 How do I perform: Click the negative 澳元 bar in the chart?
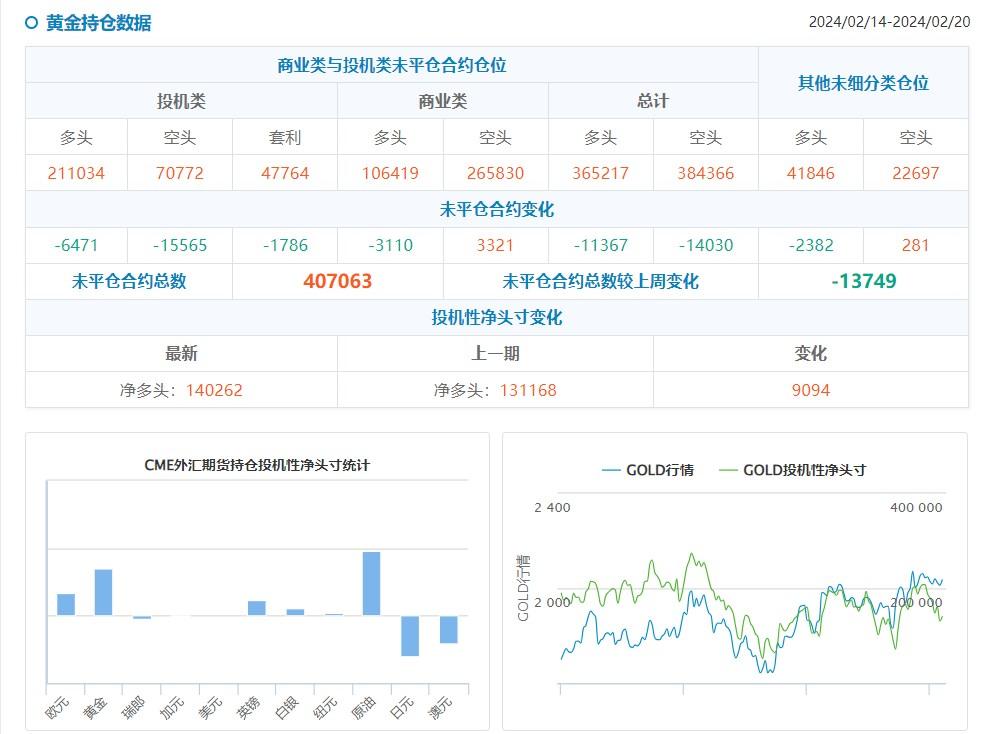point(448,632)
